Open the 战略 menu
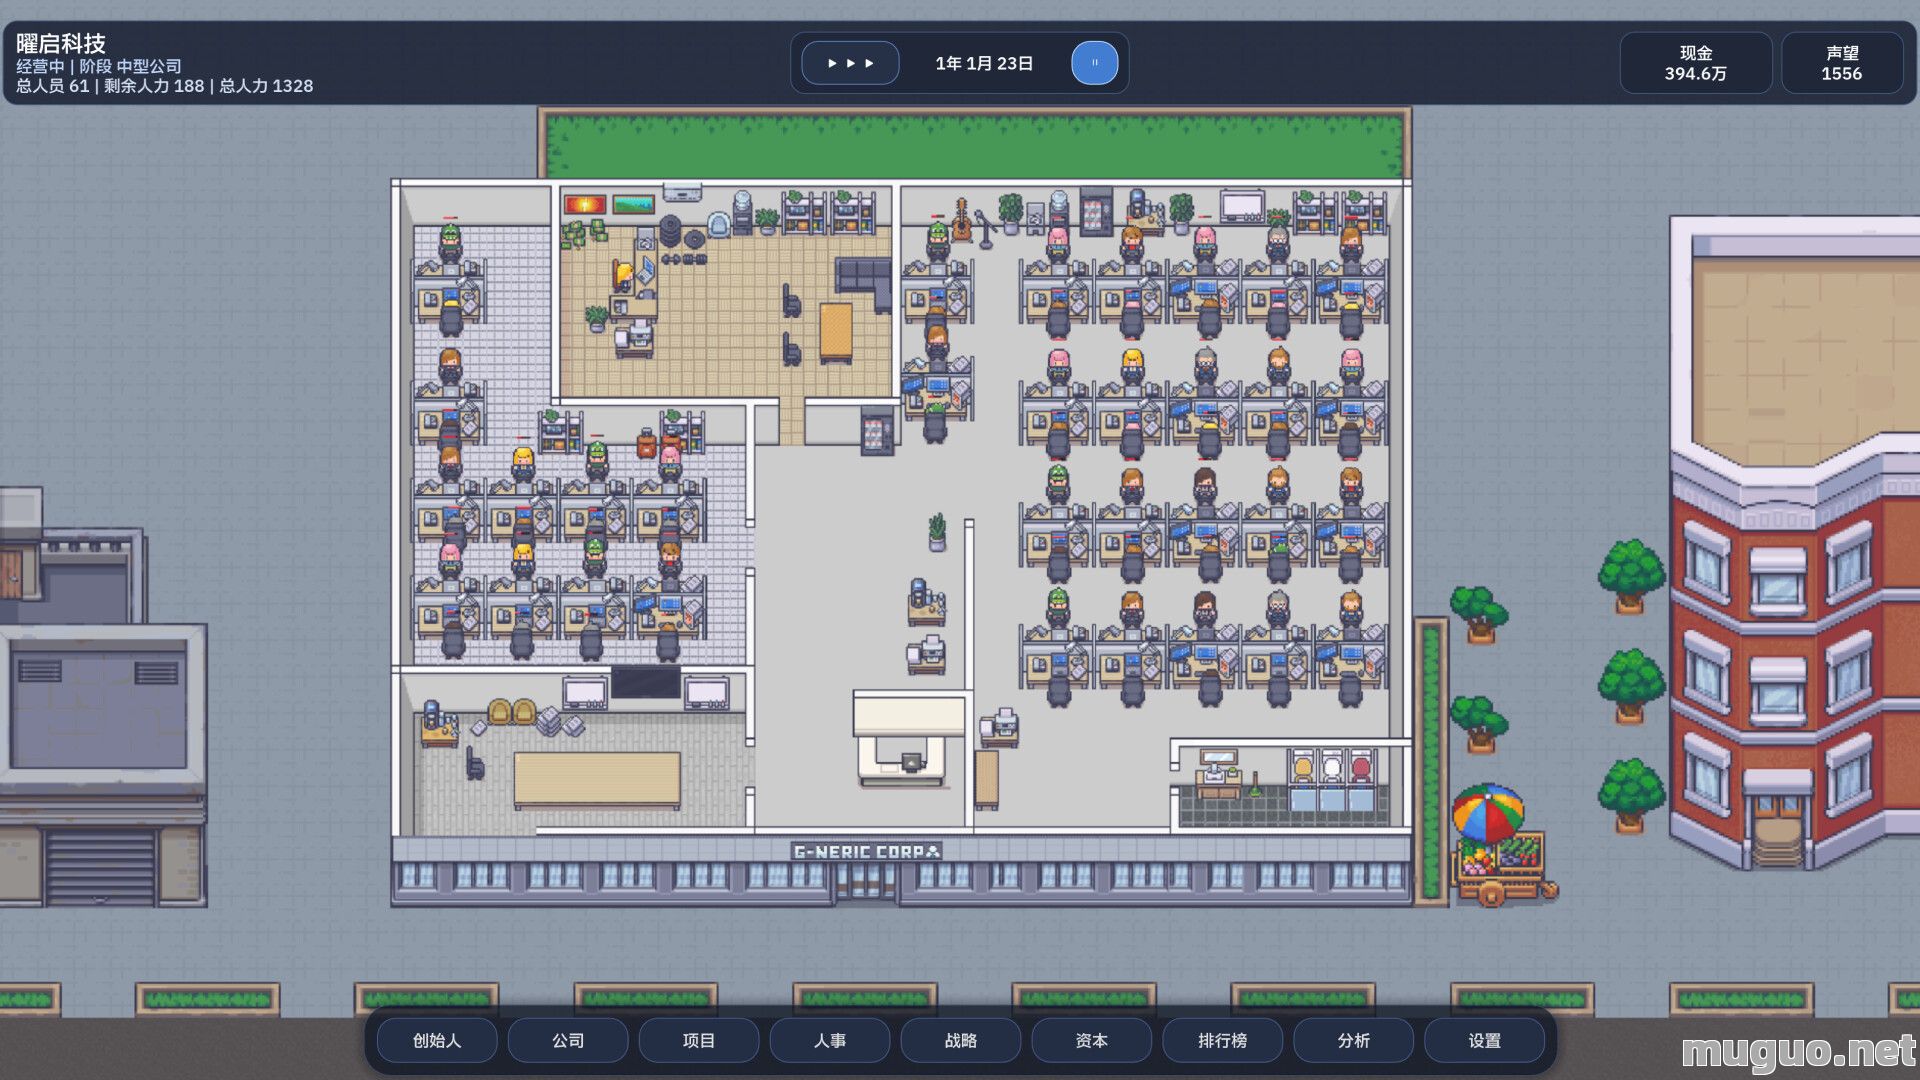The width and height of the screenshot is (1920, 1080). (961, 1041)
